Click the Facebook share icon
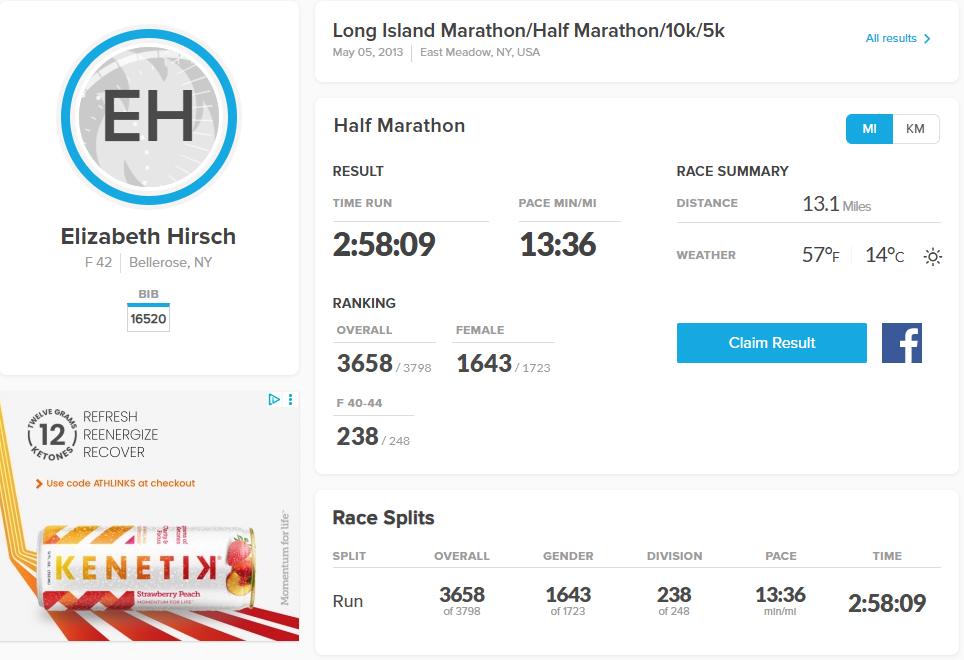Image resolution: width=964 pixels, height=660 pixels. [901, 343]
